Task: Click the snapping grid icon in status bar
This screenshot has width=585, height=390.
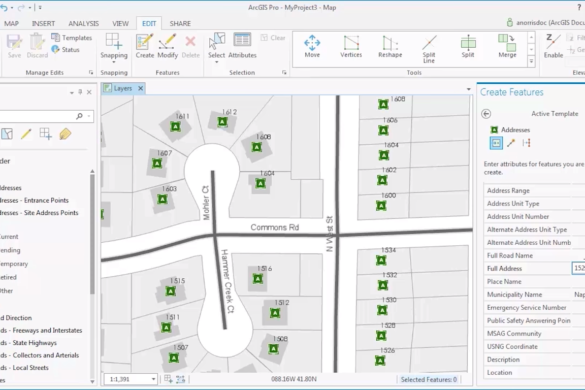Action: tap(168, 379)
